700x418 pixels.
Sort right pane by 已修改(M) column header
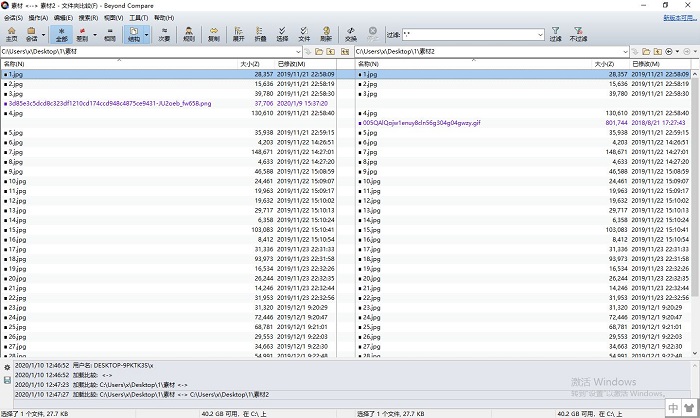(x=660, y=64)
